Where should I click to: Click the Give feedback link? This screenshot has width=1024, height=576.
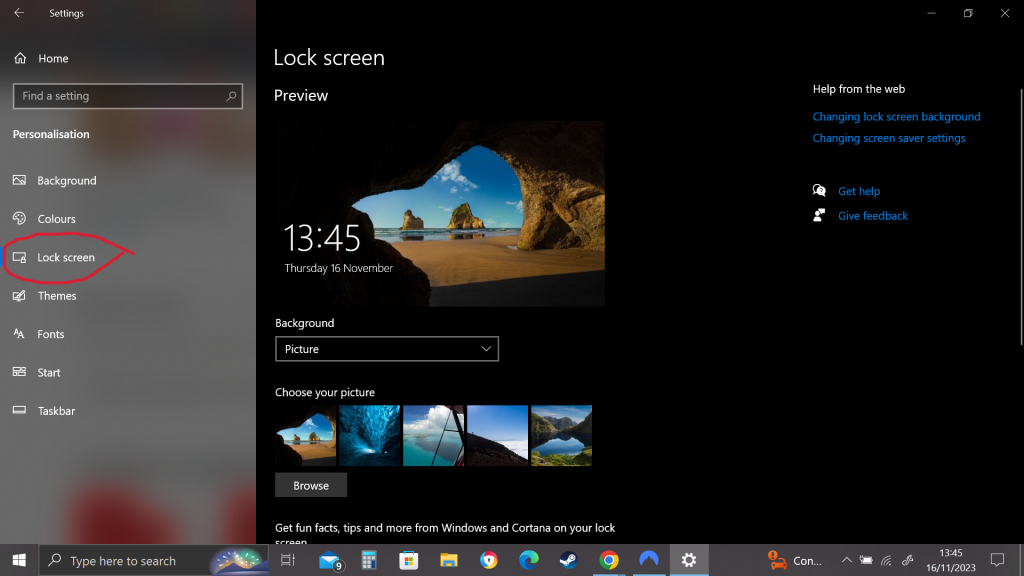tap(872, 216)
